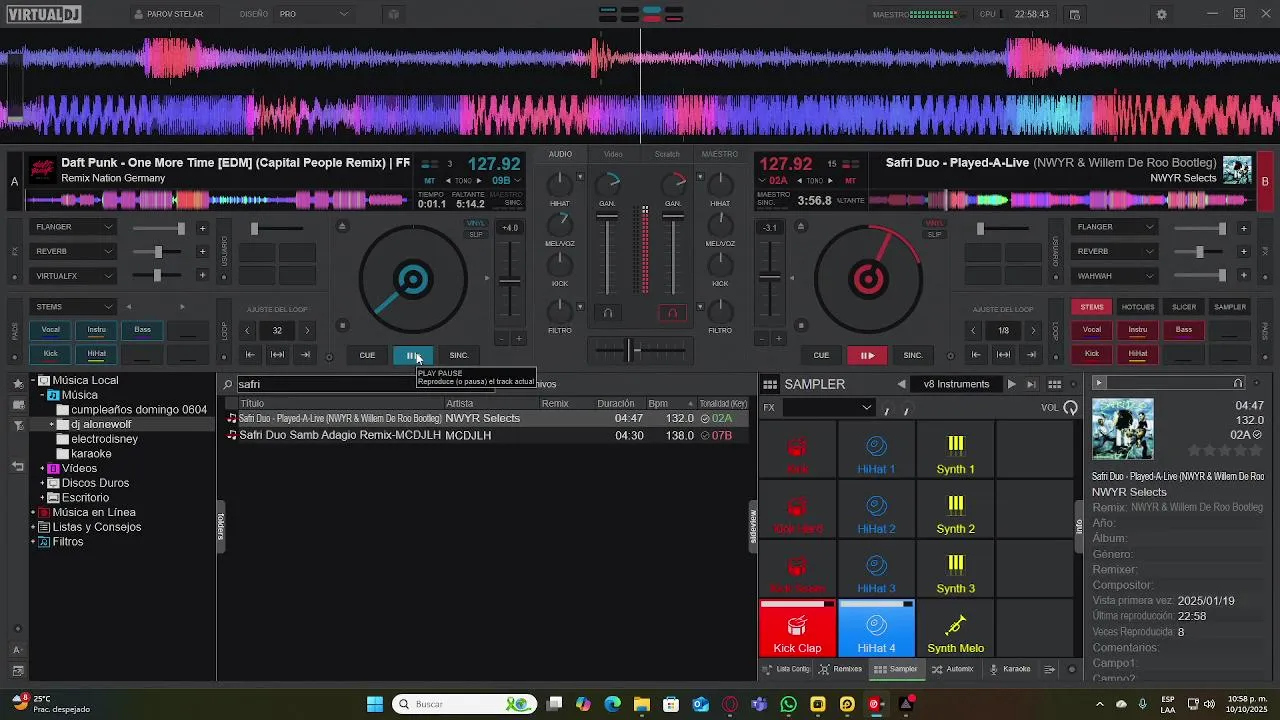Set loop in point on deck A
The width and height of the screenshot is (1280, 720).
pos(250,355)
